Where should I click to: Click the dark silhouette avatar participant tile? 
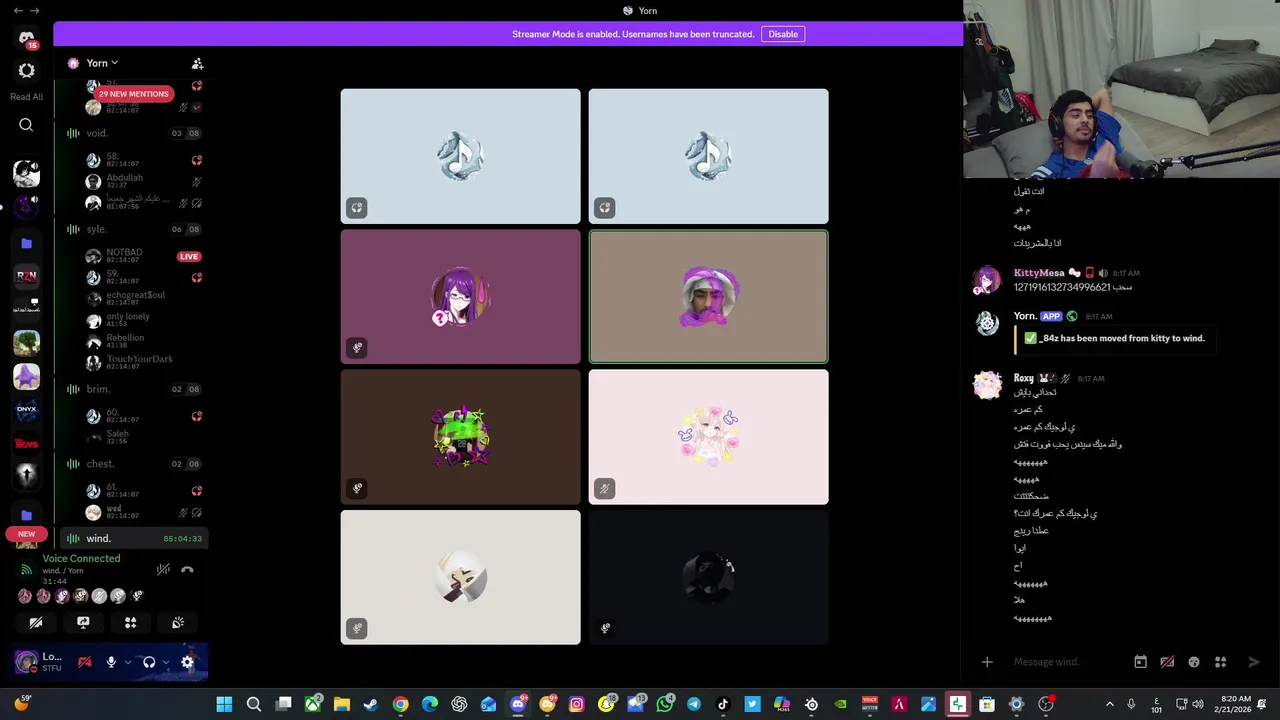[x=708, y=577]
